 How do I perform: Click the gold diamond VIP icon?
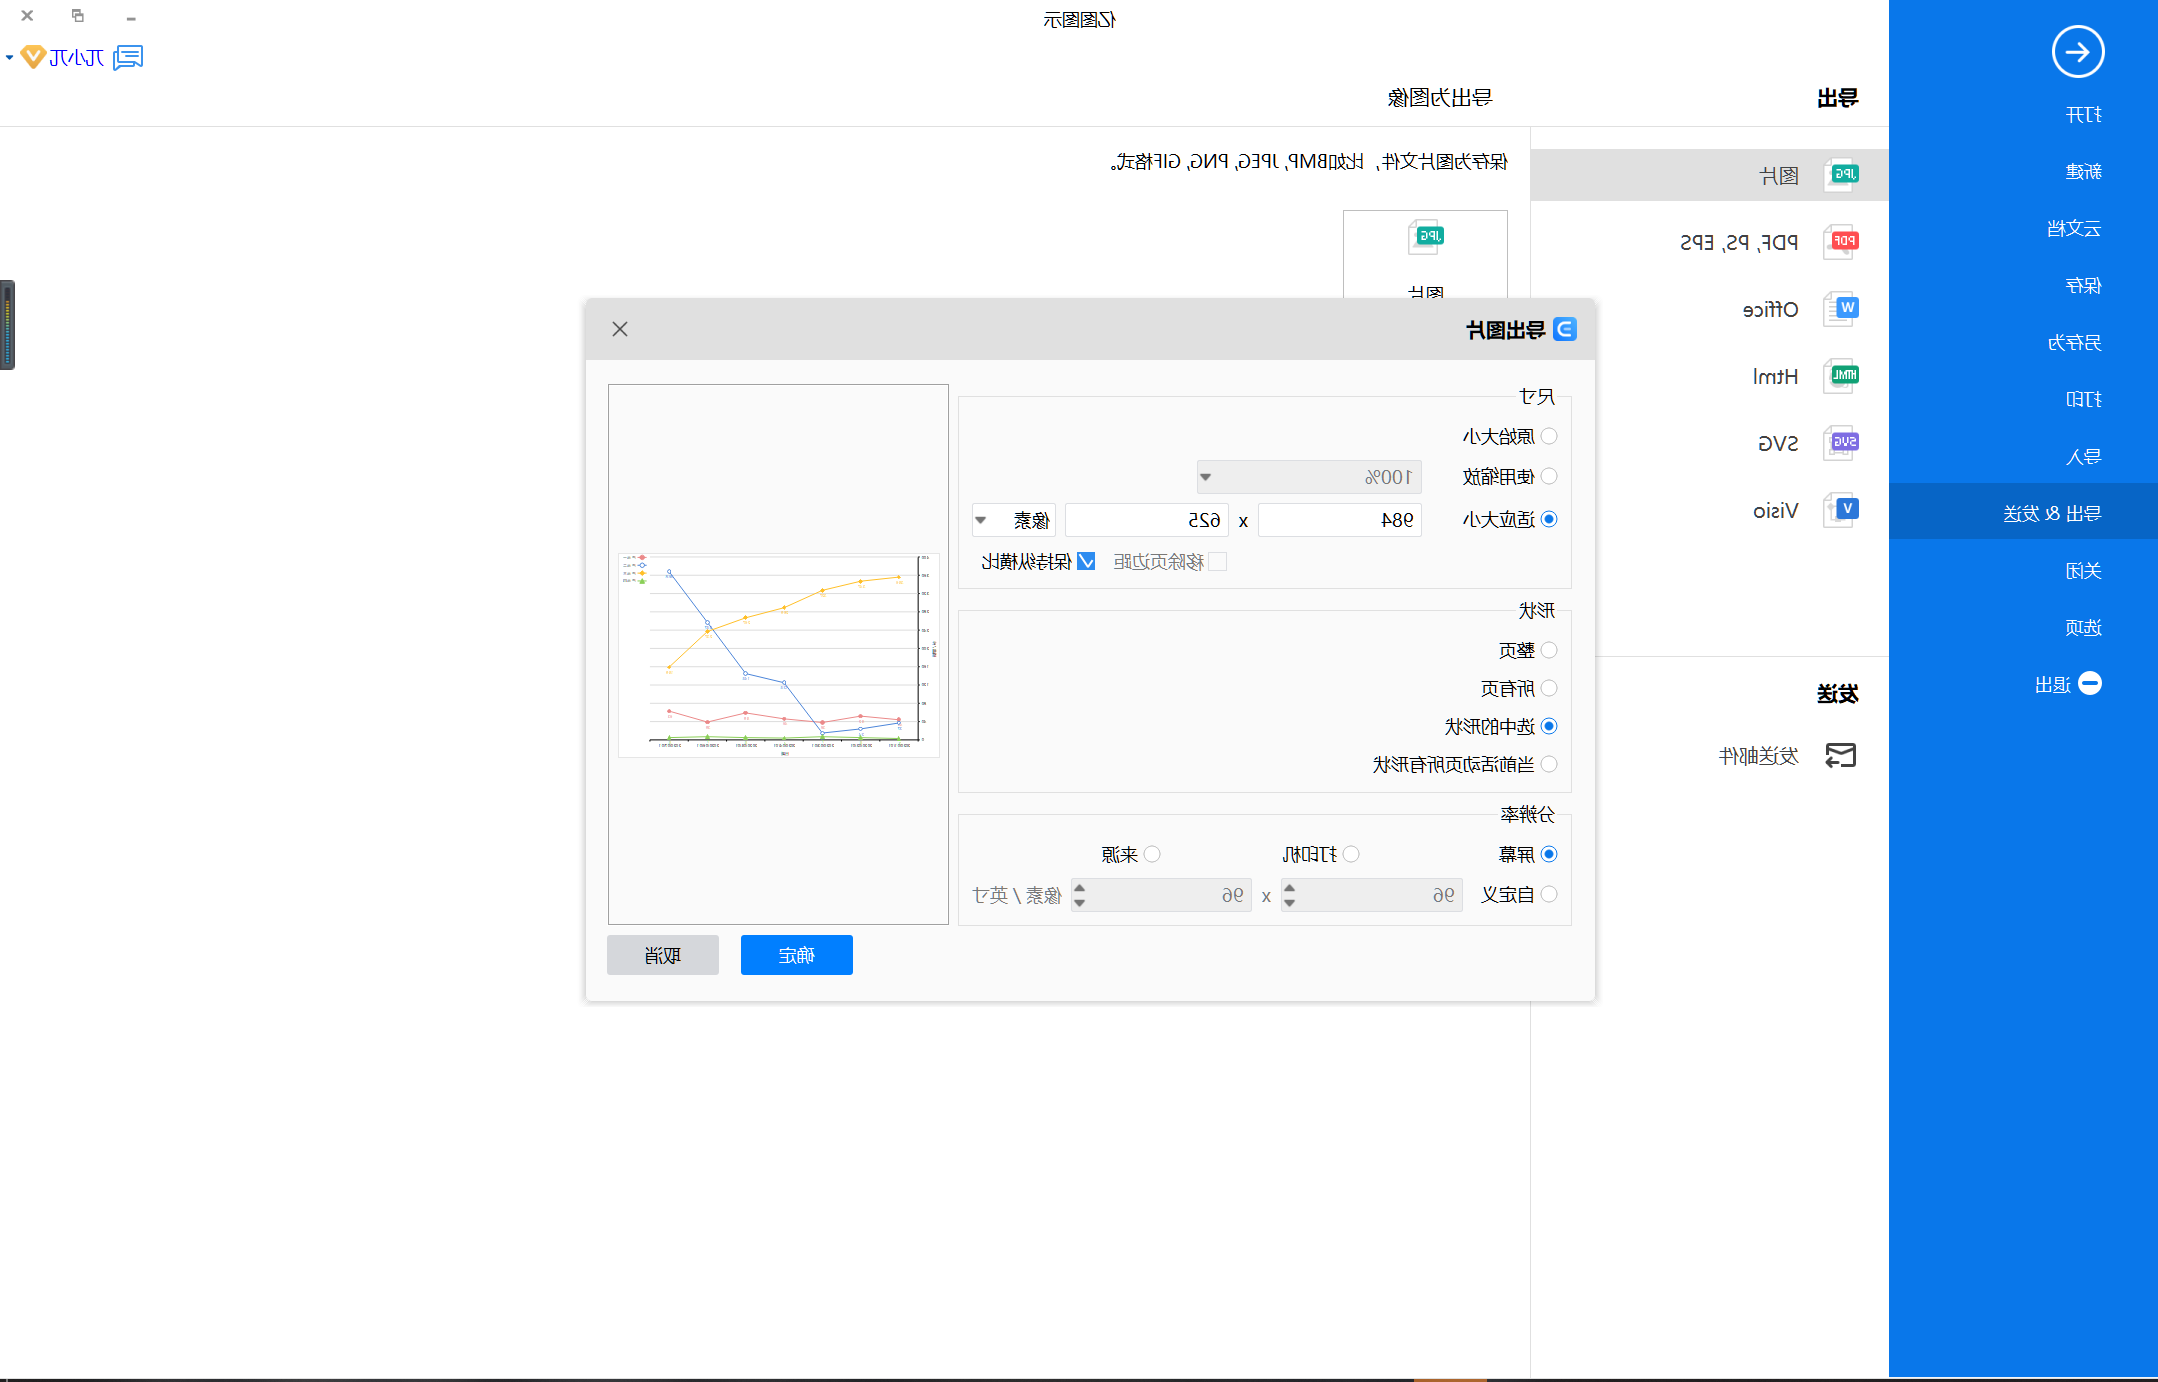[x=33, y=57]
